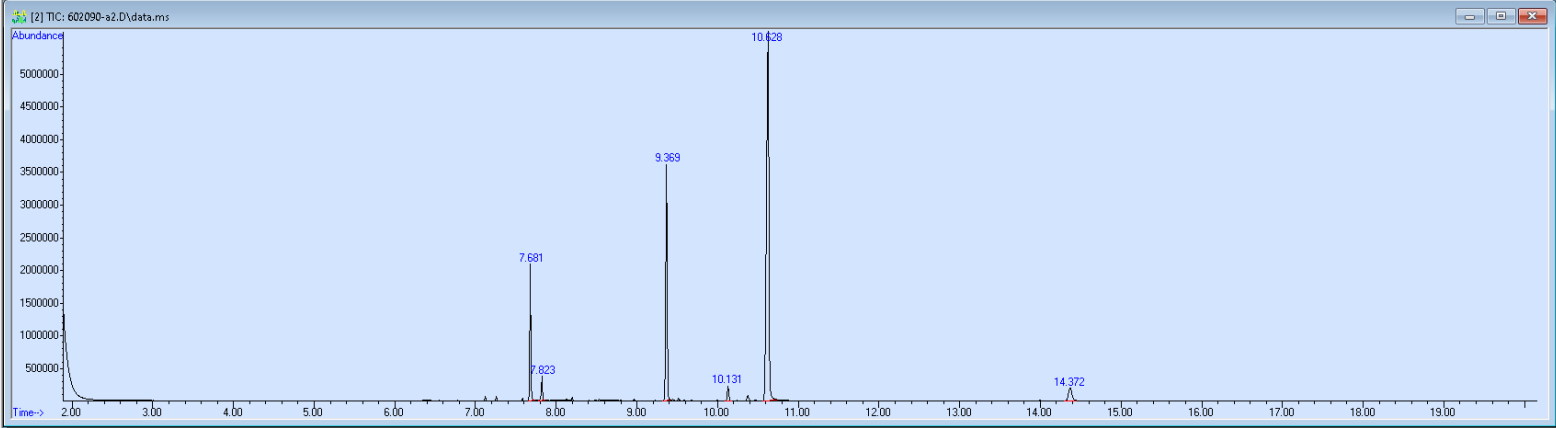Image resolution: width=1556 pixels, height=428 pixels.
Task: Click the 2.00 time axis tick
Action: pyautogui.click(x=71, y=412)
